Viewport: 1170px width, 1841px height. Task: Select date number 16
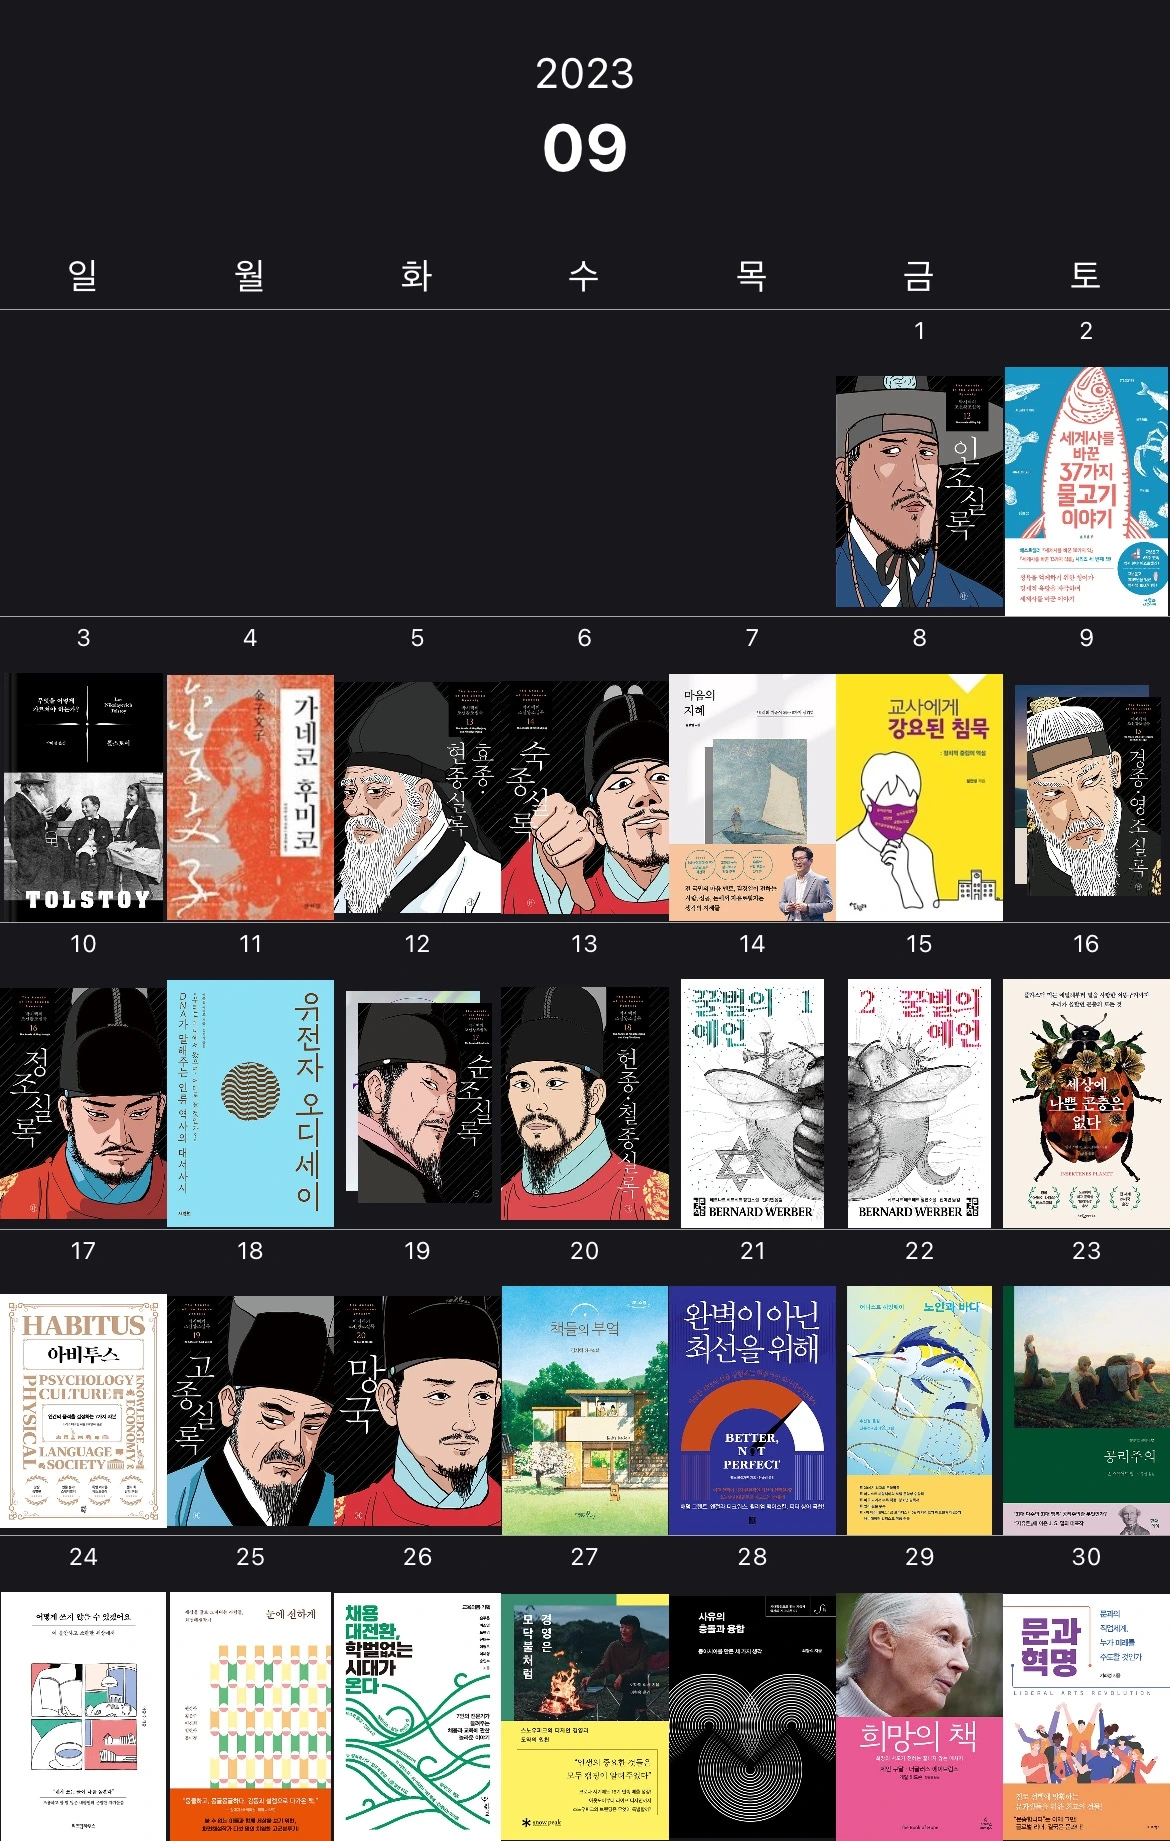coord(1086,944)
